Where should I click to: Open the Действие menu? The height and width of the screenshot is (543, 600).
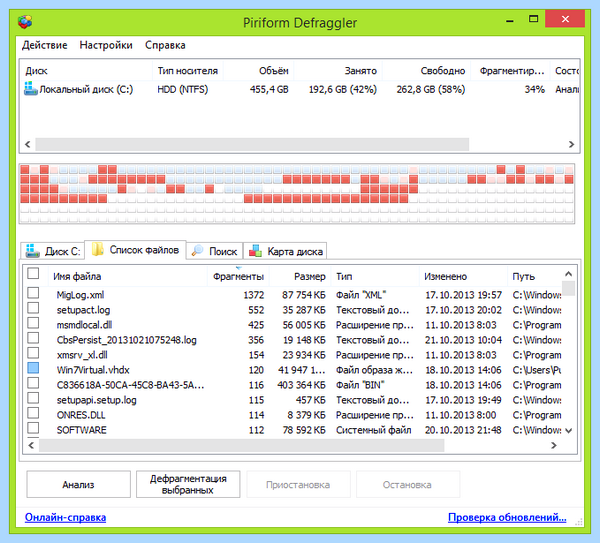[44, 45]
